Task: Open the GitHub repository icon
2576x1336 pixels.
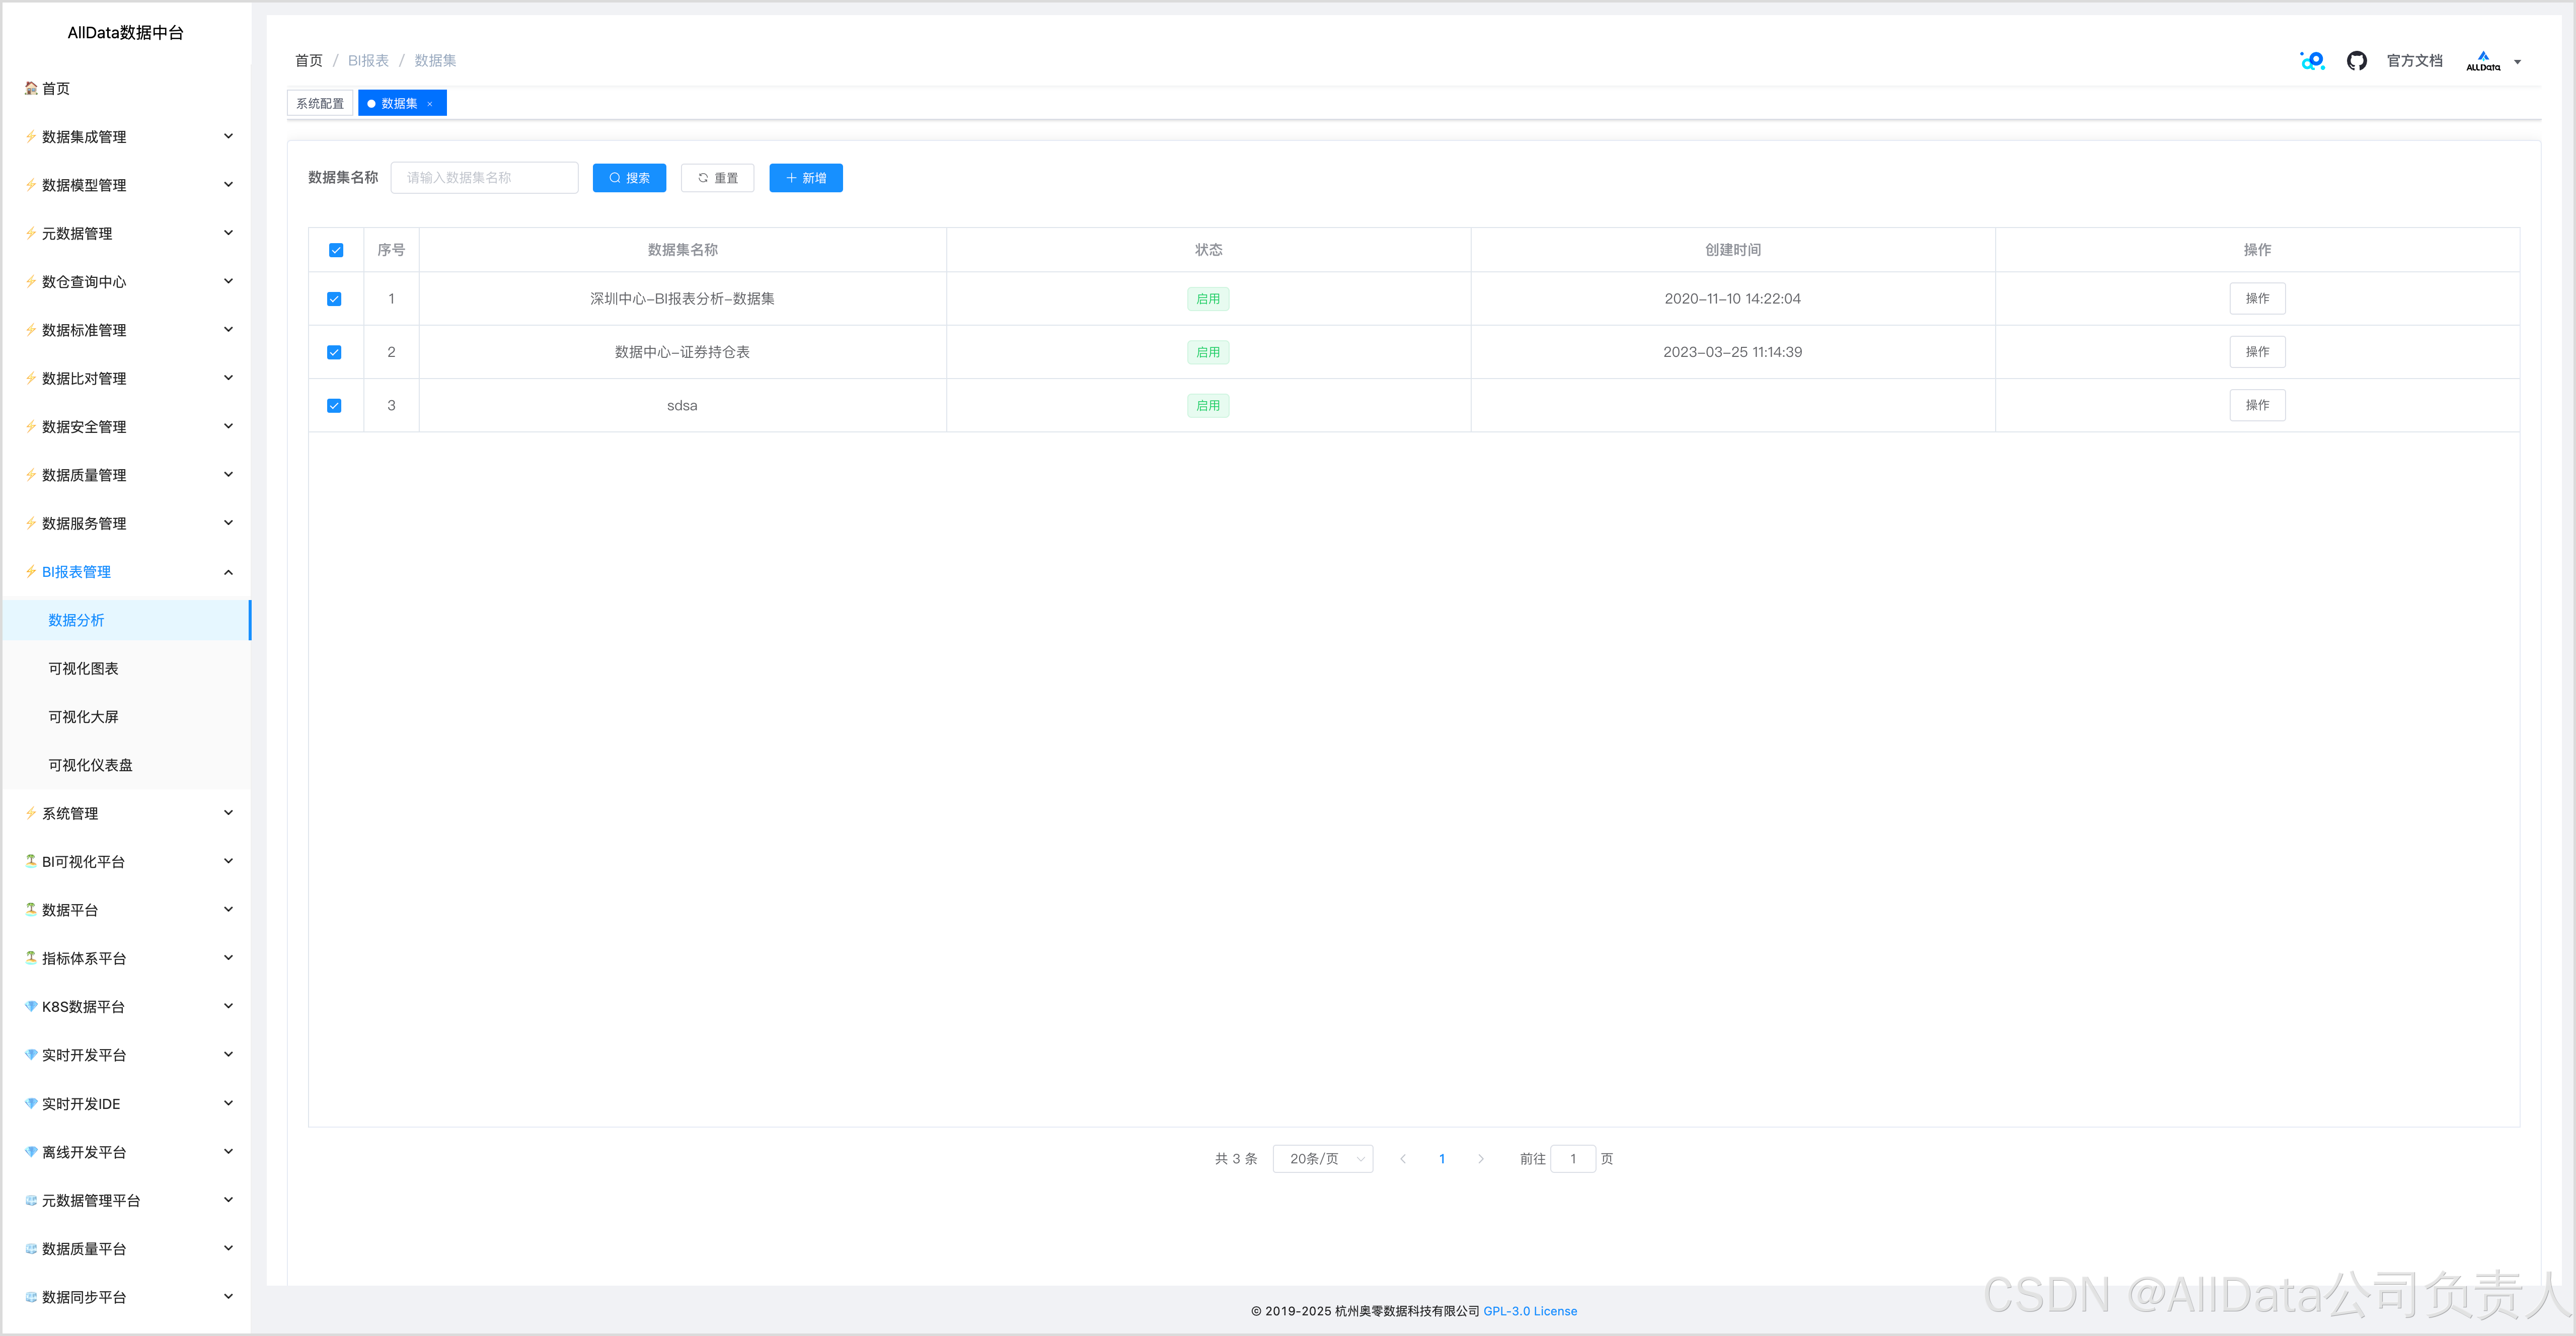Action: [x=2356, y=61]
